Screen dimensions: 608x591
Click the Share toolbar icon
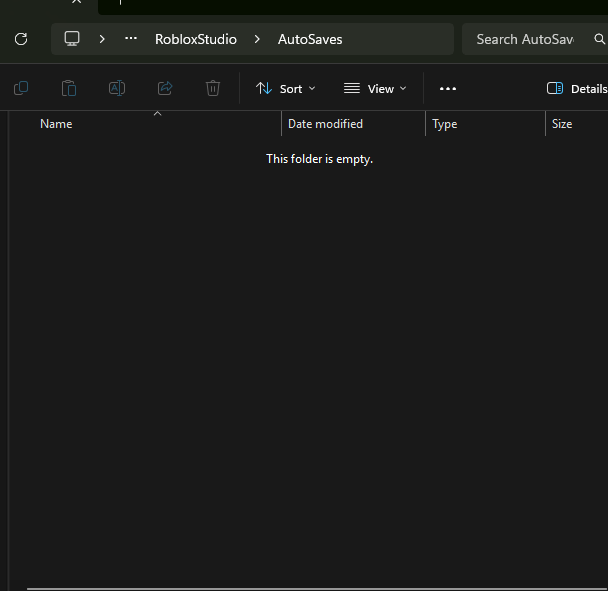165,88
